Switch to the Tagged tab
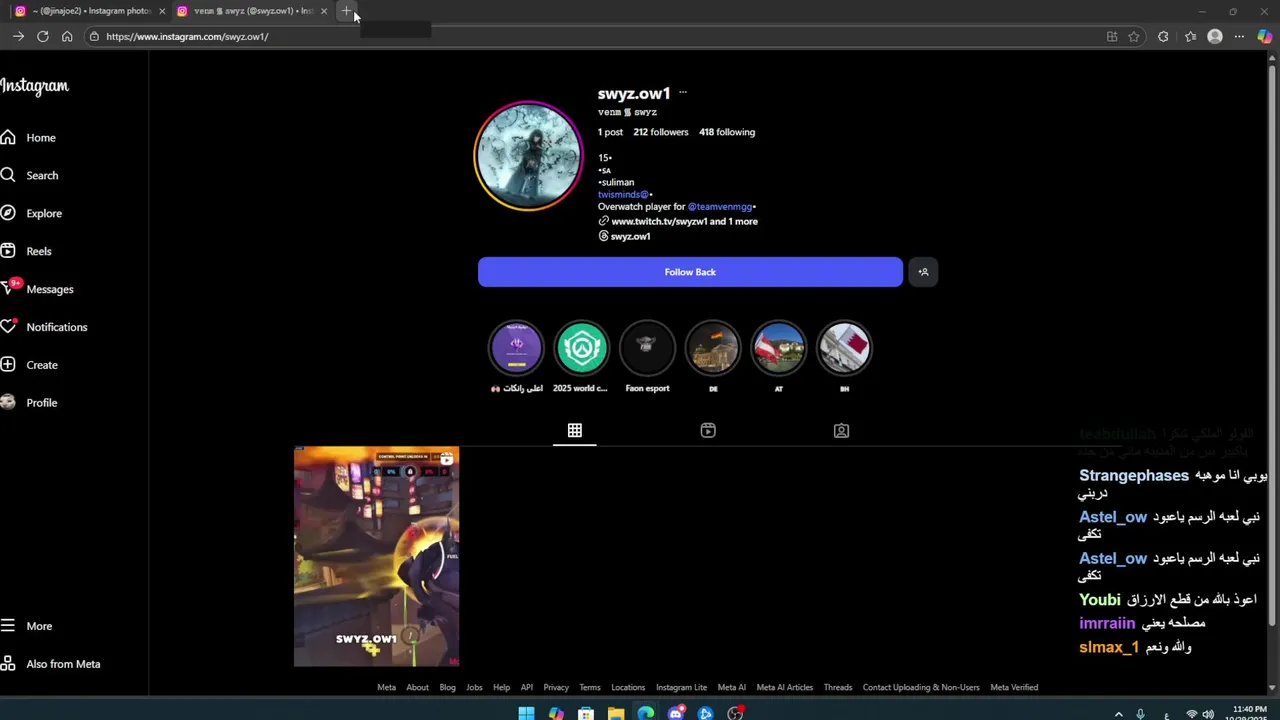This screenshot has height=720, width=1280. pos(841,430)
